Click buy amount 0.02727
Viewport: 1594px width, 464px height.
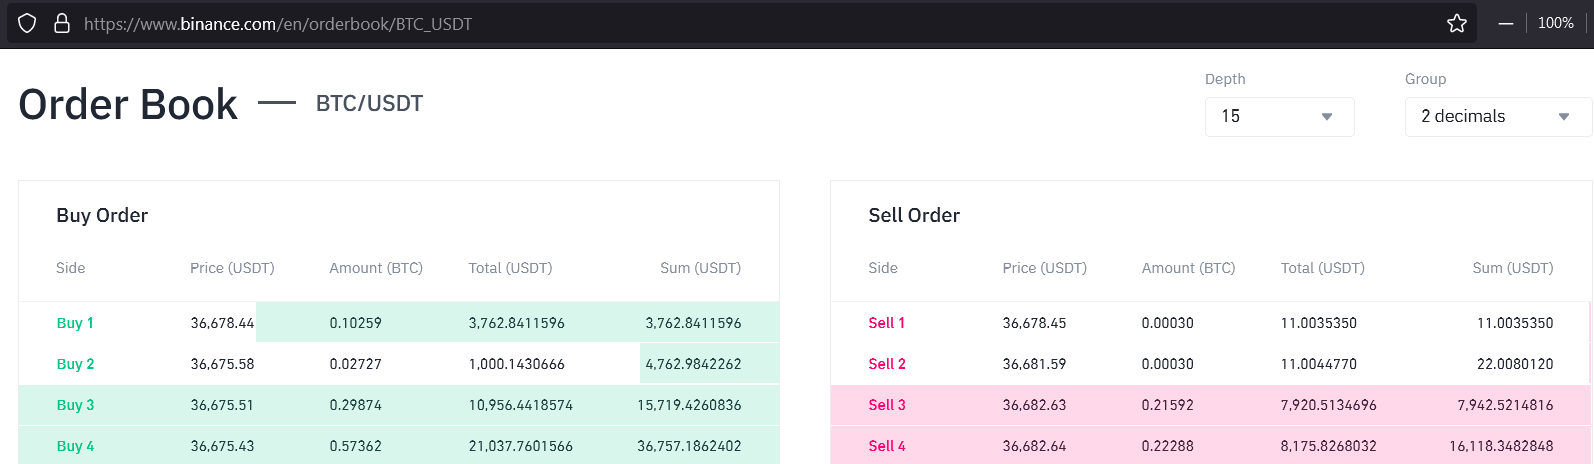click(x=355, y=364)
